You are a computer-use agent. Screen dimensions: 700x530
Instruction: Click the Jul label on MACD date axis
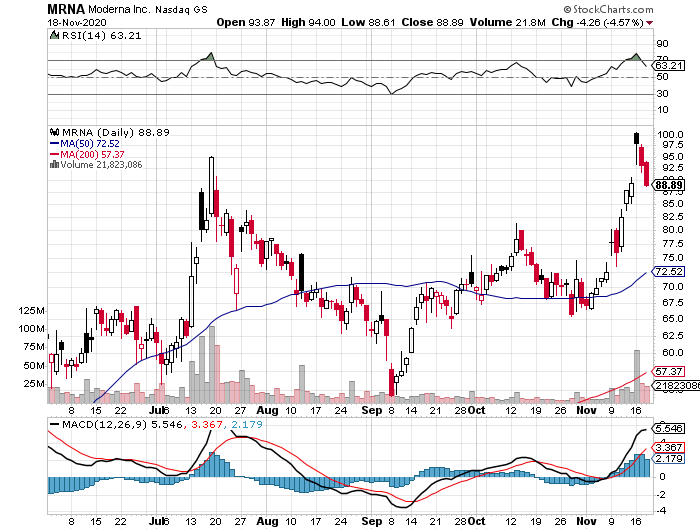[x=156, y=521]
